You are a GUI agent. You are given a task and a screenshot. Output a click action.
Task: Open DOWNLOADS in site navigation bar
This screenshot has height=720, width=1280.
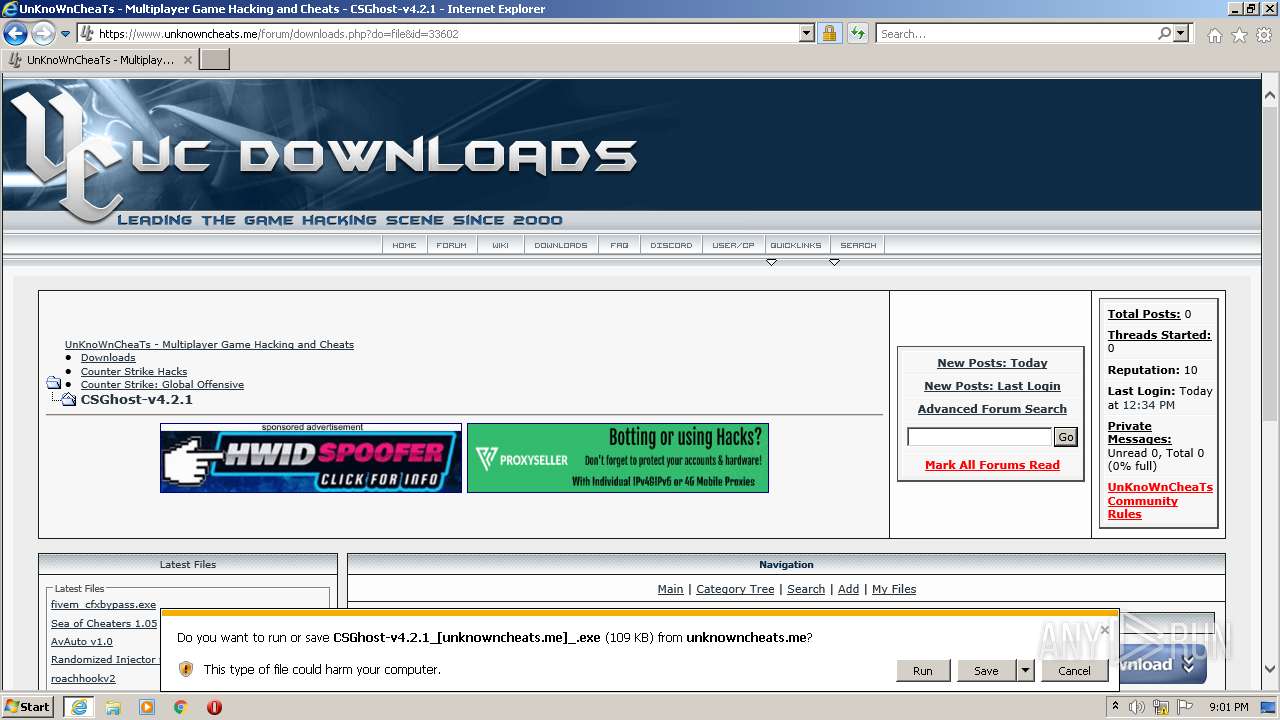pos(561,245)
